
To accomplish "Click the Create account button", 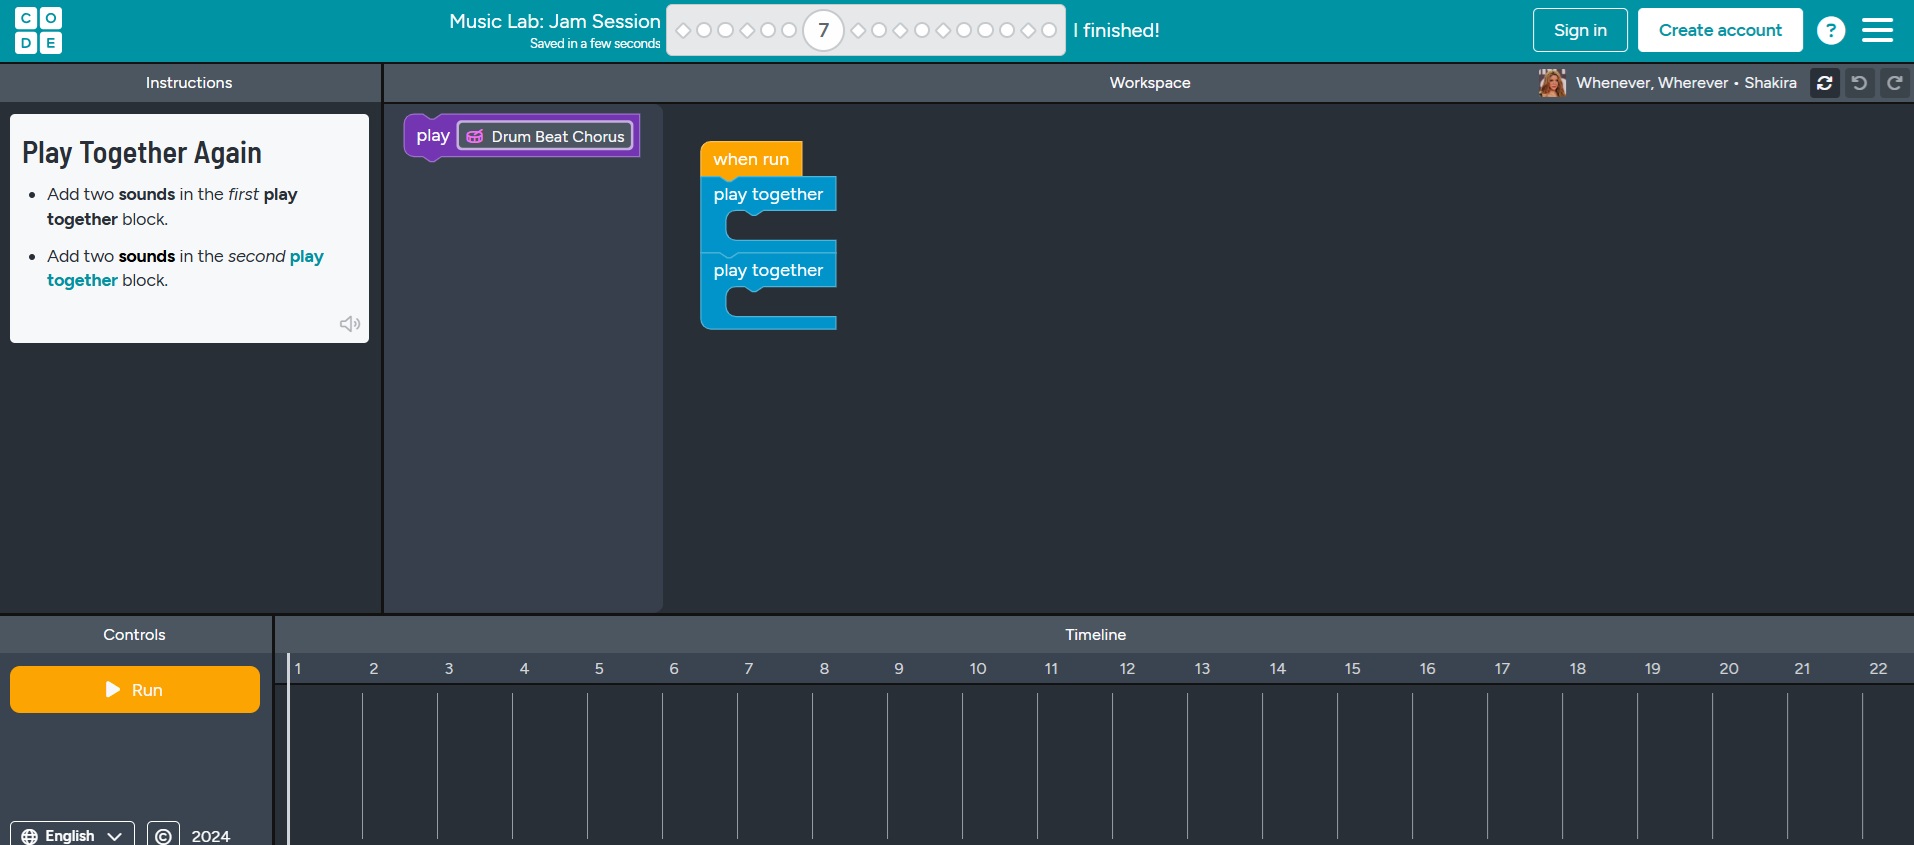I will coord(1719,30).
